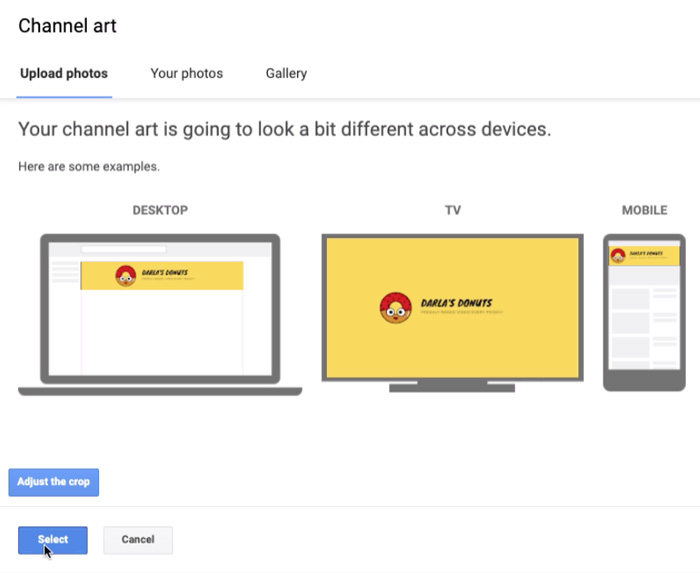Click the TV label
The height and width of the screenshot is (573, 700).
[453, 210]
